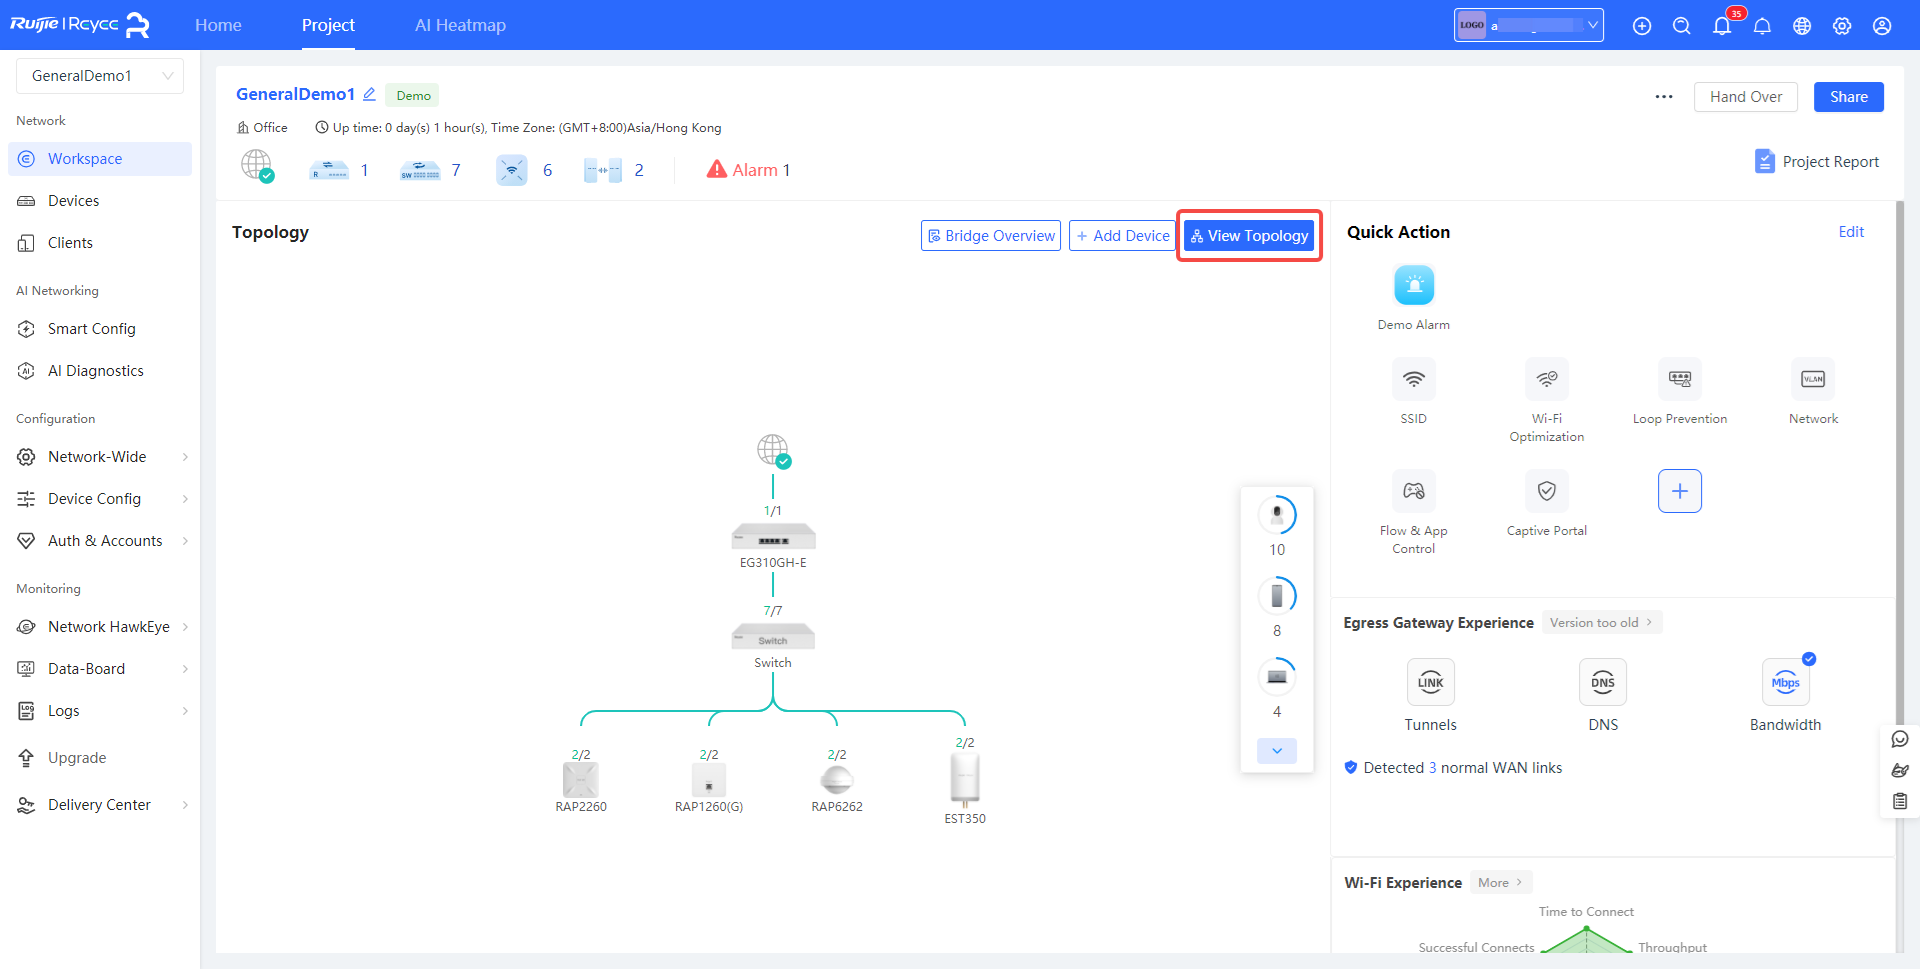
Task: Click the View Topology button
Action: click(x=1249, y=236)
